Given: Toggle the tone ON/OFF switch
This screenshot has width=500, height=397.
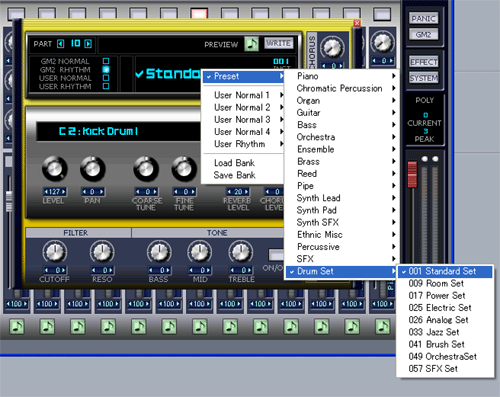Looking at the screenshot, I should [276, 255].
